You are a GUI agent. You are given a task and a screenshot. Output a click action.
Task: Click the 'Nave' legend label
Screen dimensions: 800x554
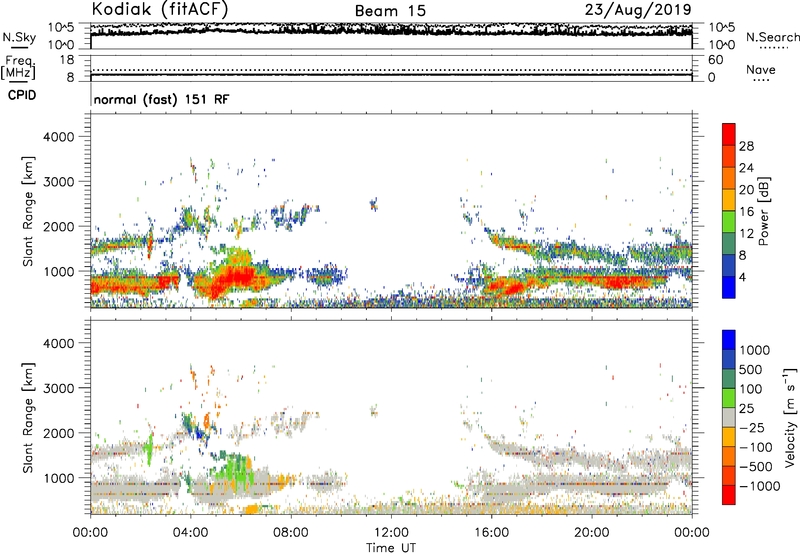[x=761, y=69]
